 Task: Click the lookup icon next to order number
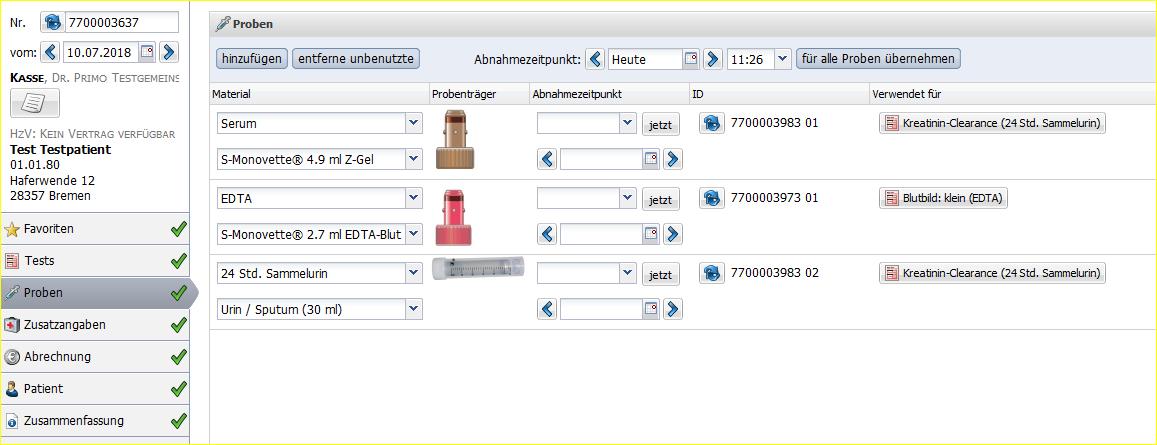coord(52,22)
